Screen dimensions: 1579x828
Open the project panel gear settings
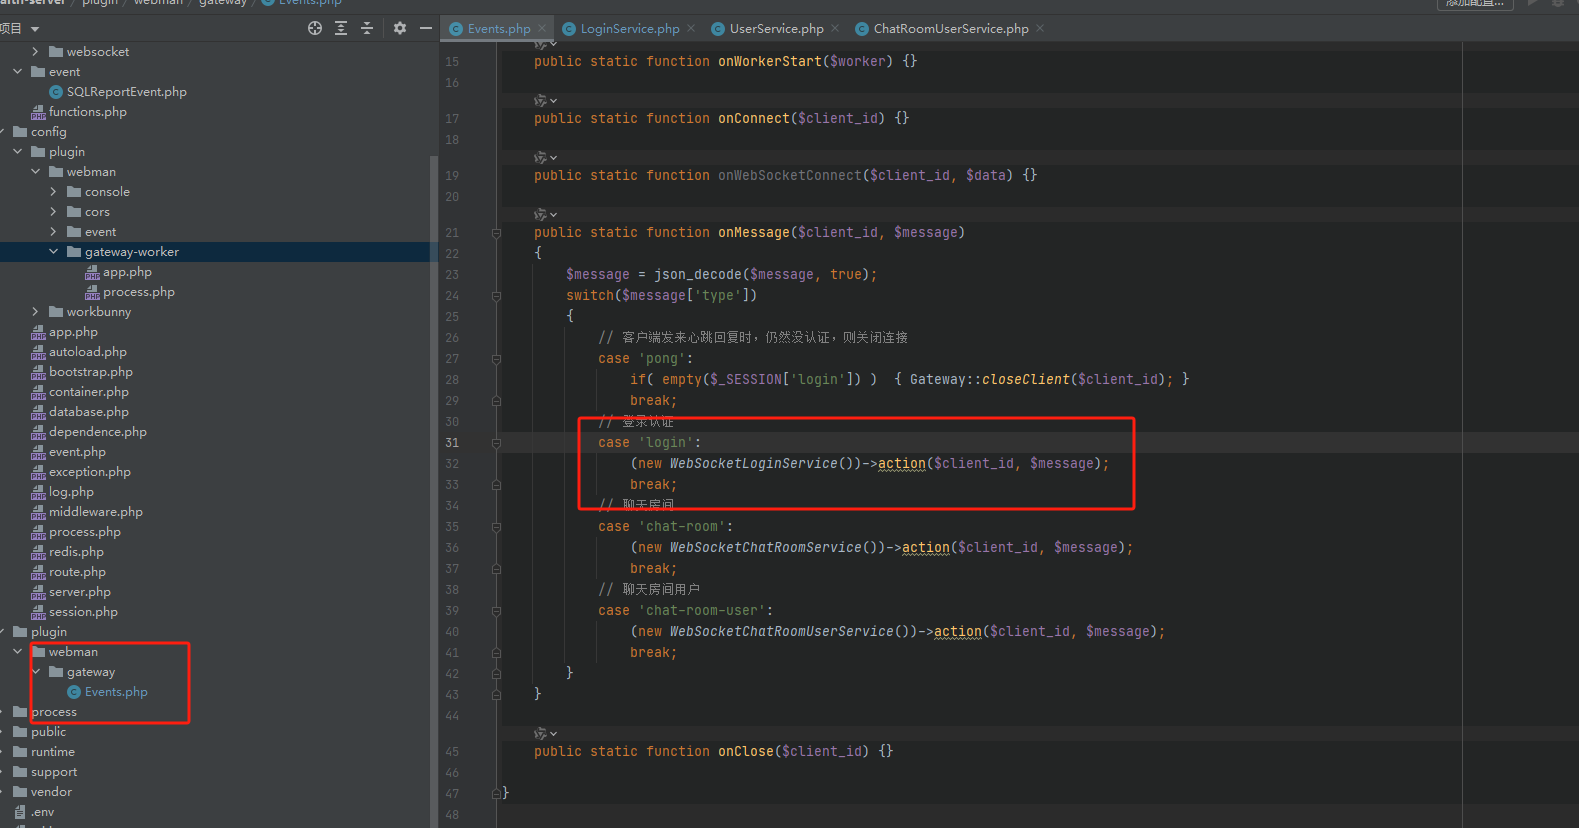[400, 28]
